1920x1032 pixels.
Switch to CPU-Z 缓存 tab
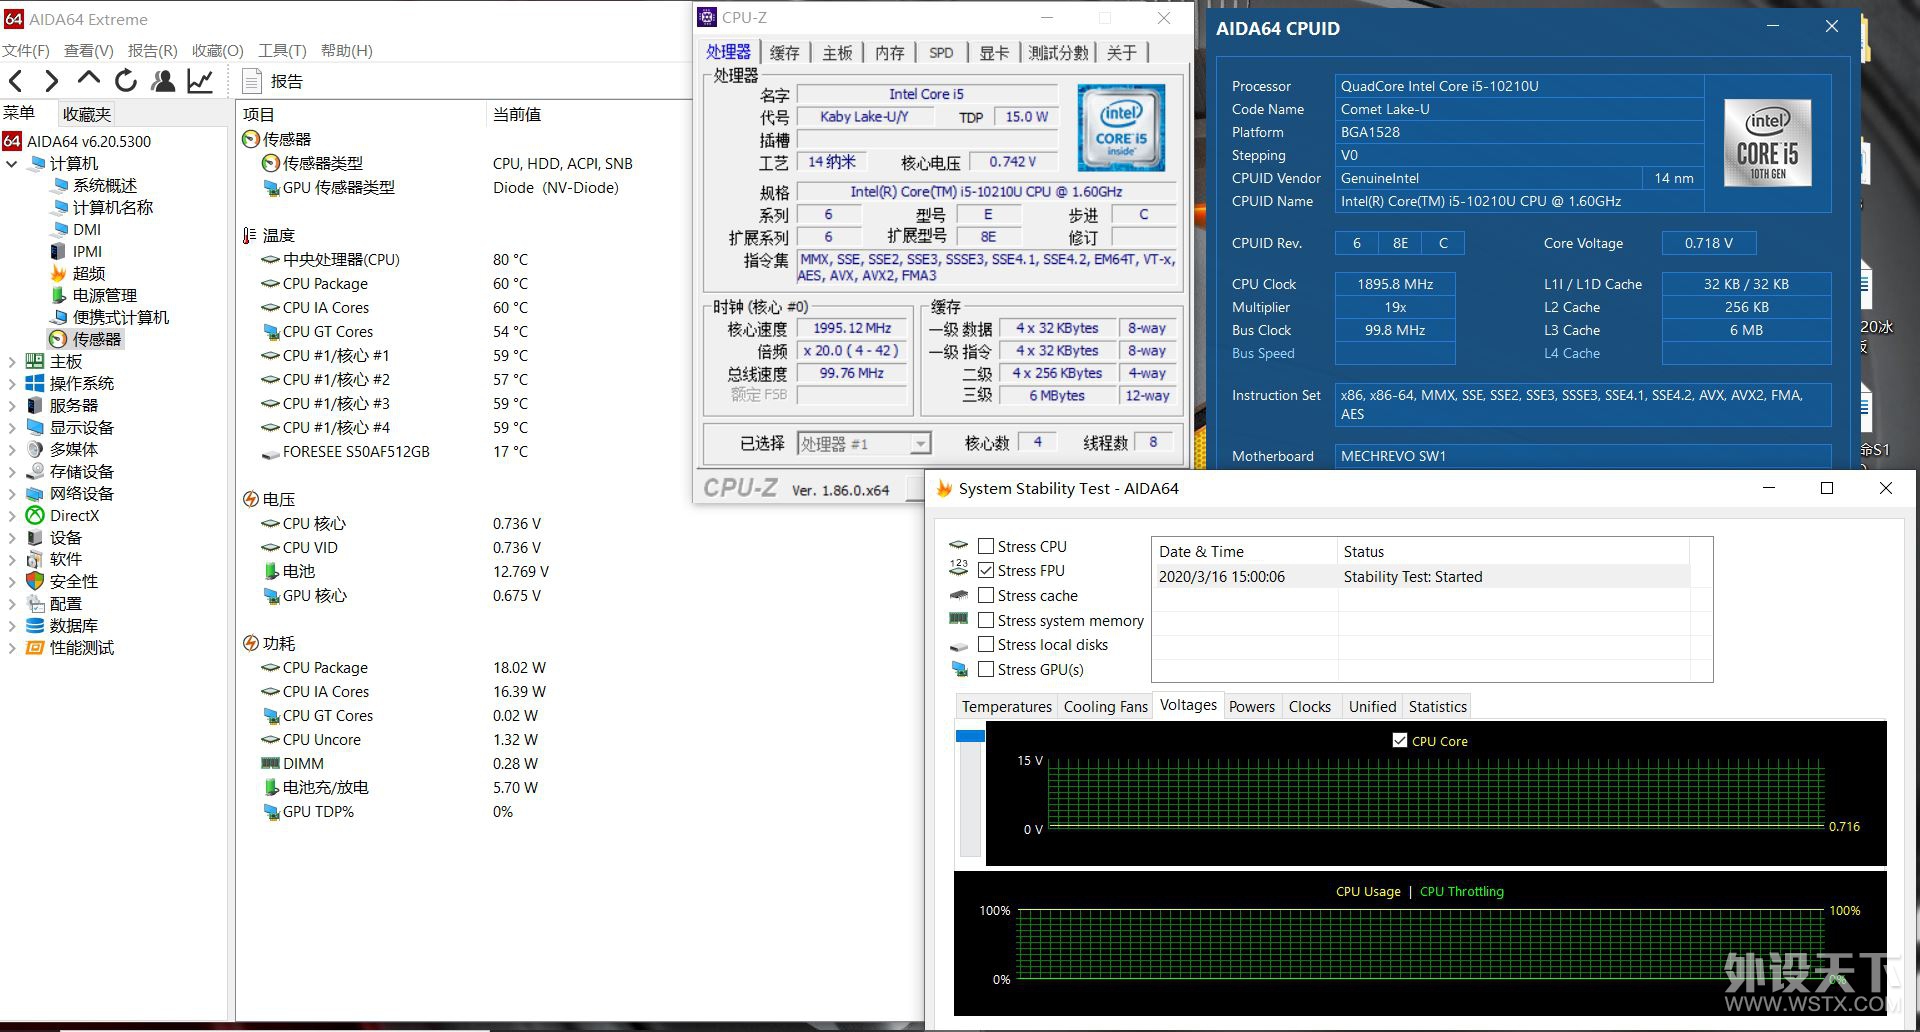[x=785, y=53]
